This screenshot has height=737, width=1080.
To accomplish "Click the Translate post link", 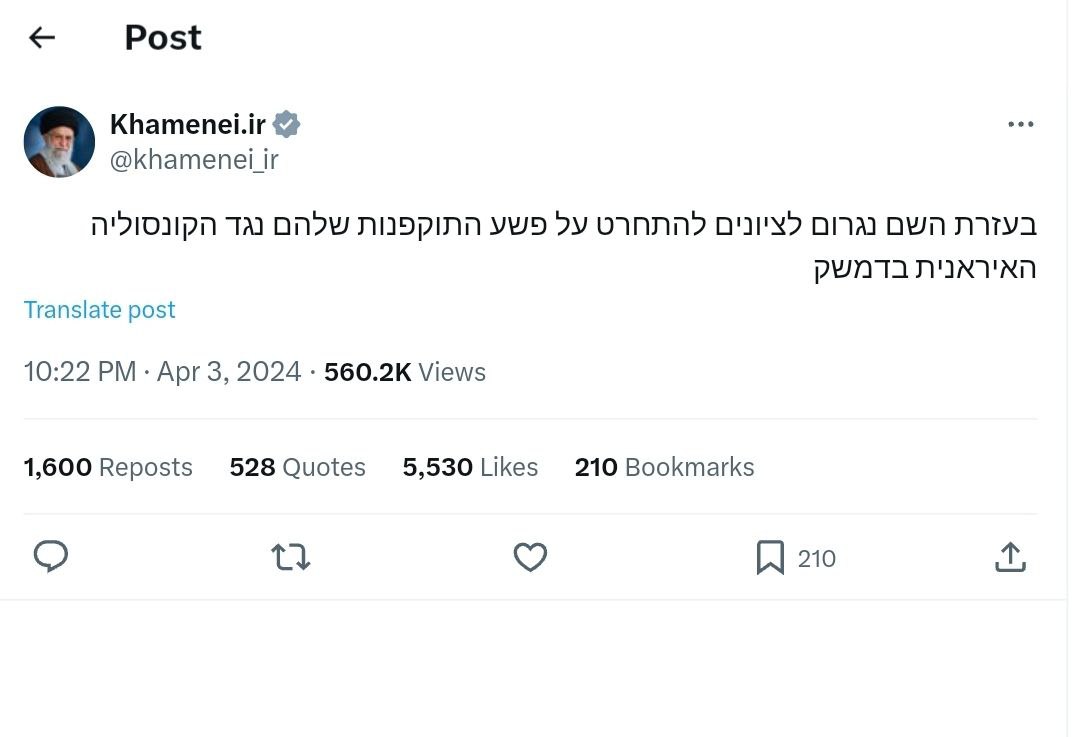I will click(99, 310).
